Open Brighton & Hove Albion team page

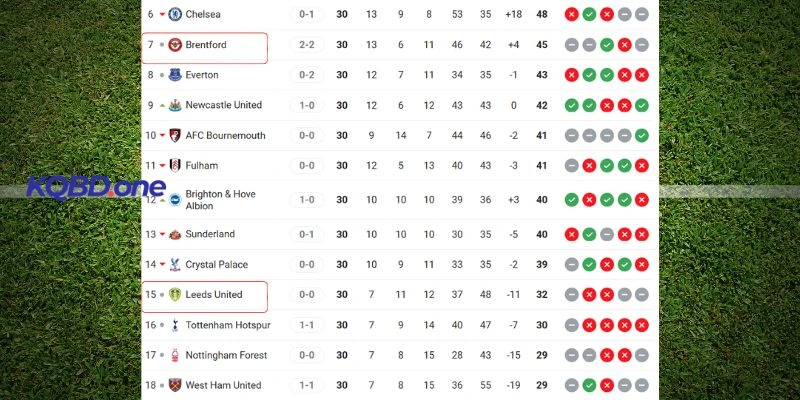coord(220,199)
